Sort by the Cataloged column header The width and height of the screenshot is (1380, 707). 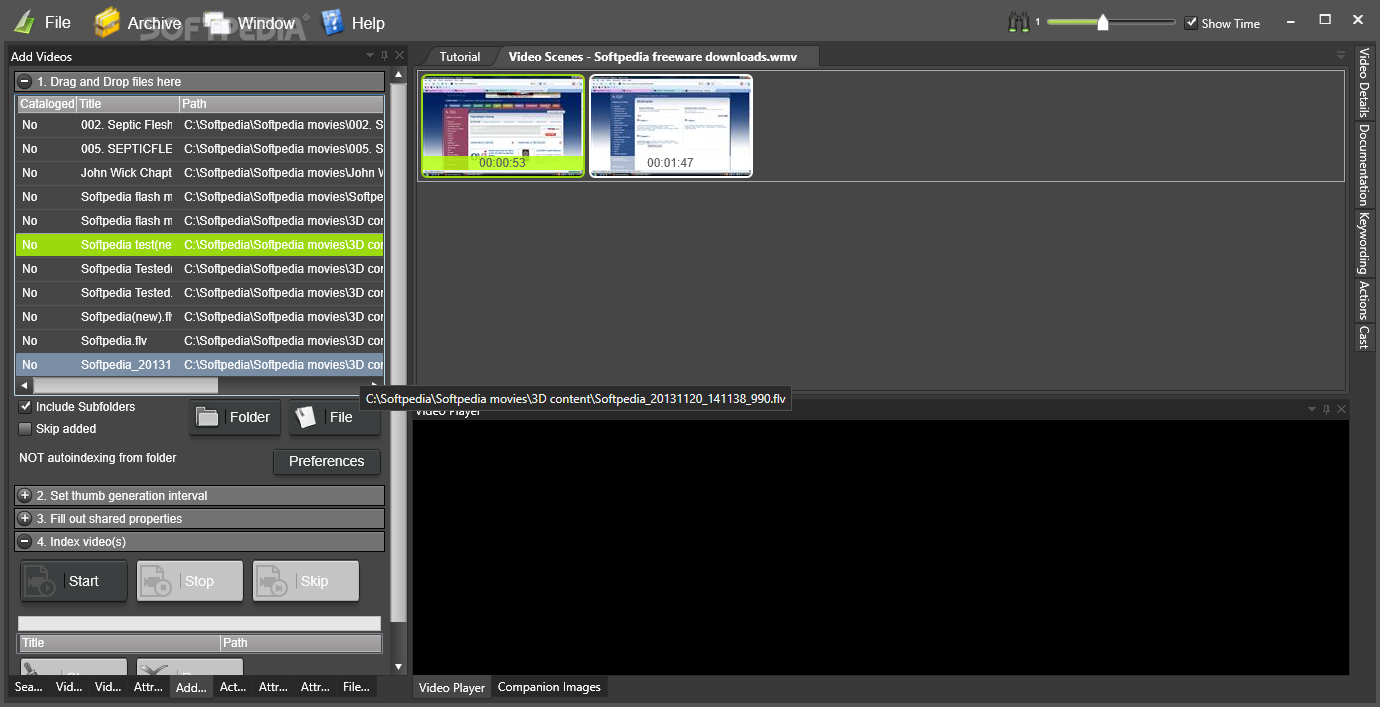[47, 104]
